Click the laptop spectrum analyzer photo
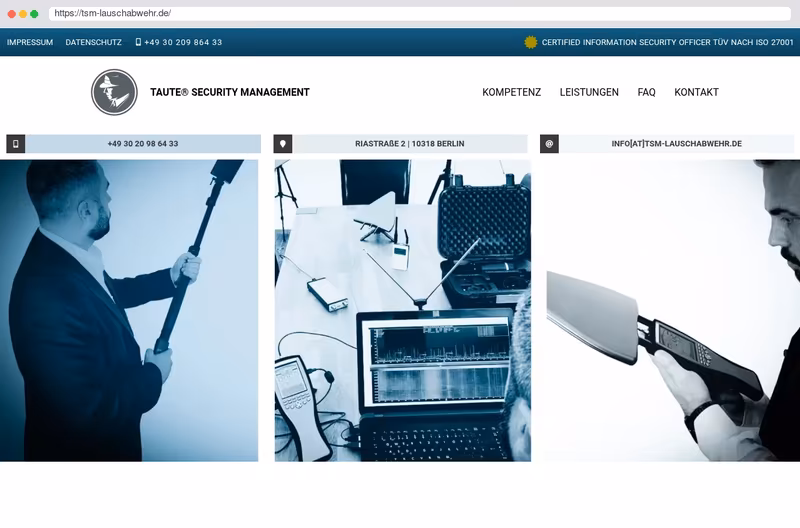800x528 pixels. coord(403,311)
